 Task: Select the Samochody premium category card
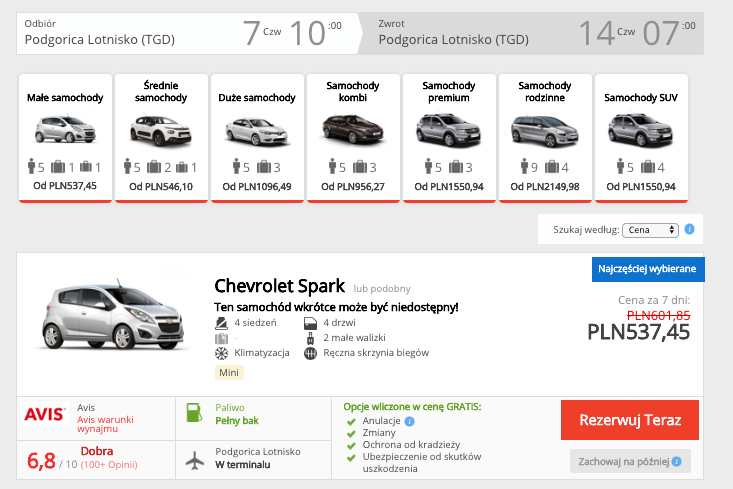point(449,138)
